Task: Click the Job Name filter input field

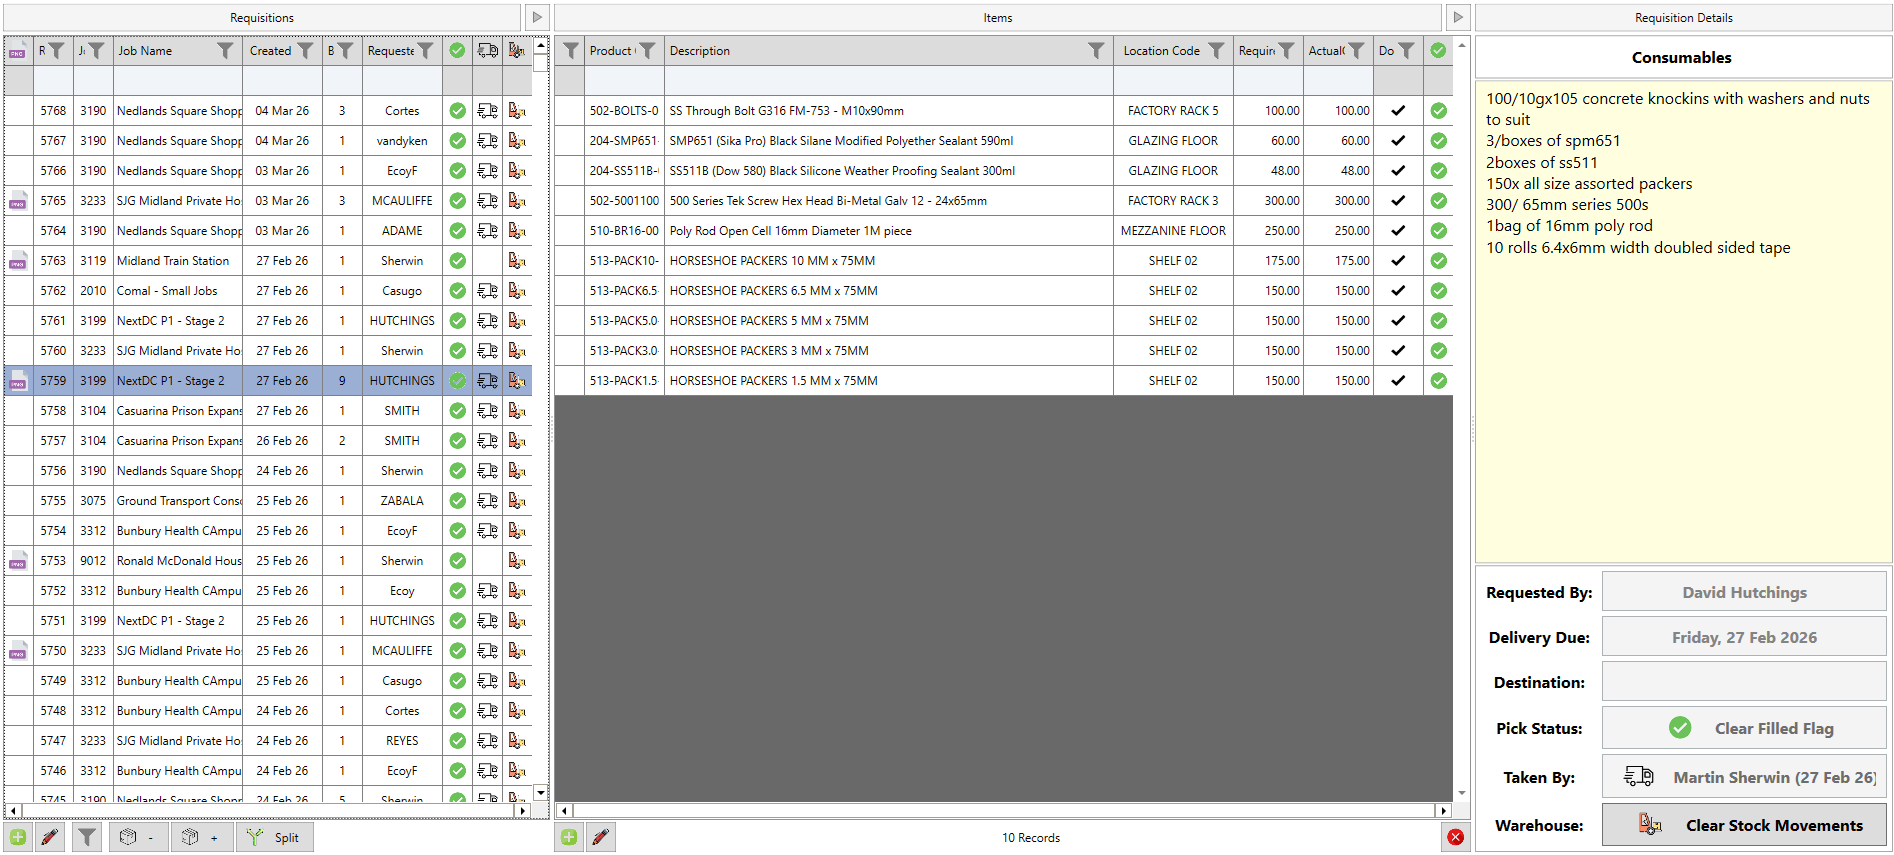Action: (x=177, y=81)
